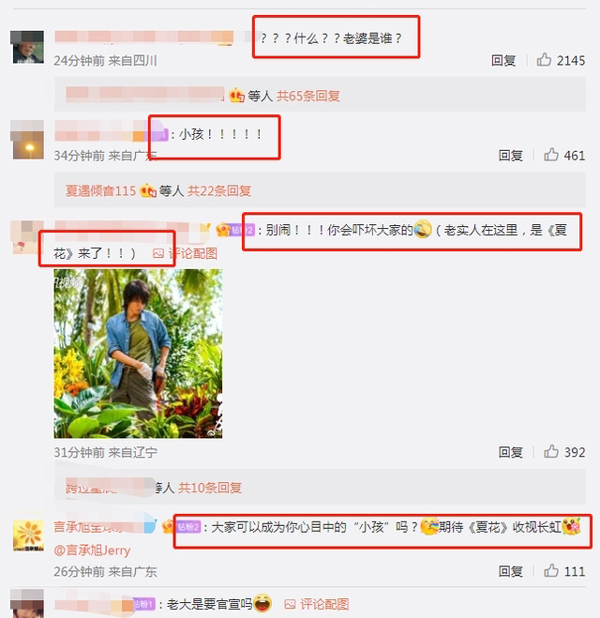Click sunflower avatar of 言承旭 fan account
The image size is (600, 618).
point(28,535)
